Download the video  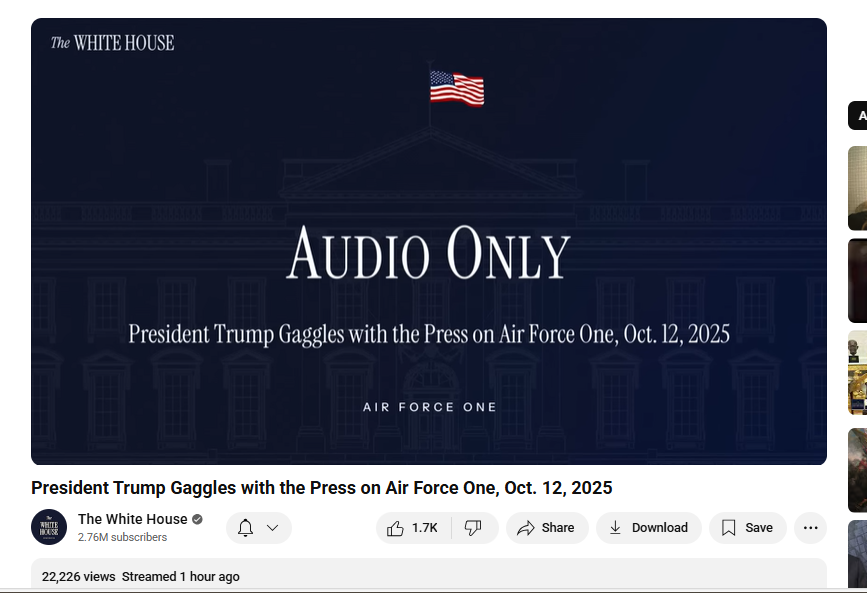tap(649, 528)
